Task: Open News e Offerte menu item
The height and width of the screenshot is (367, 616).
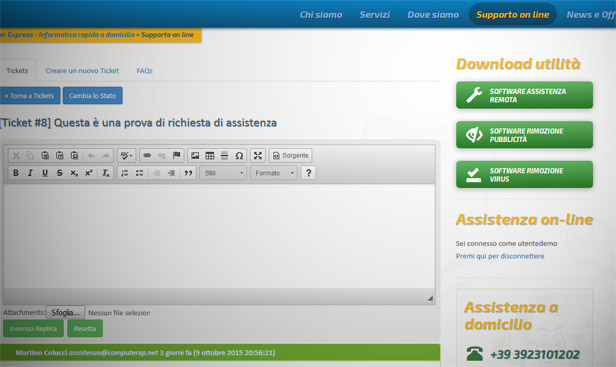Action: click(591, 15)
